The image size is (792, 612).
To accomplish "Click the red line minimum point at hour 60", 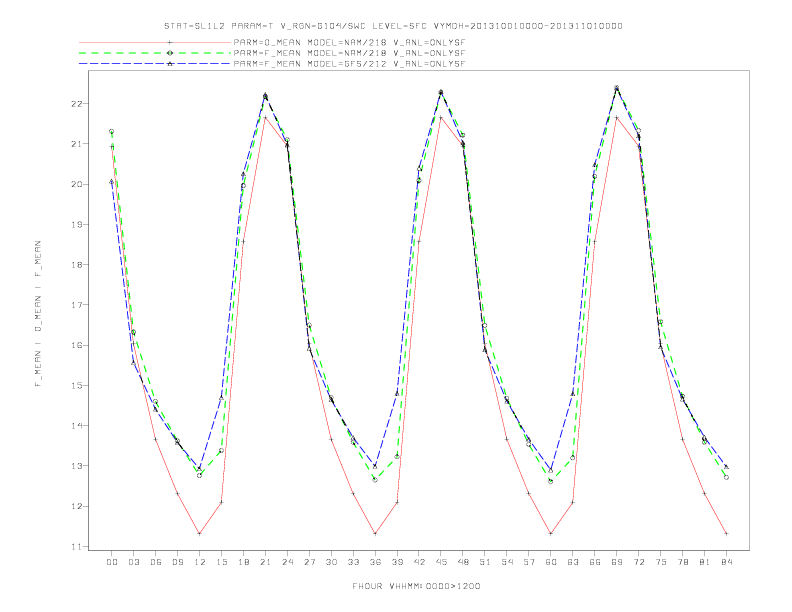I will point(551,534).
